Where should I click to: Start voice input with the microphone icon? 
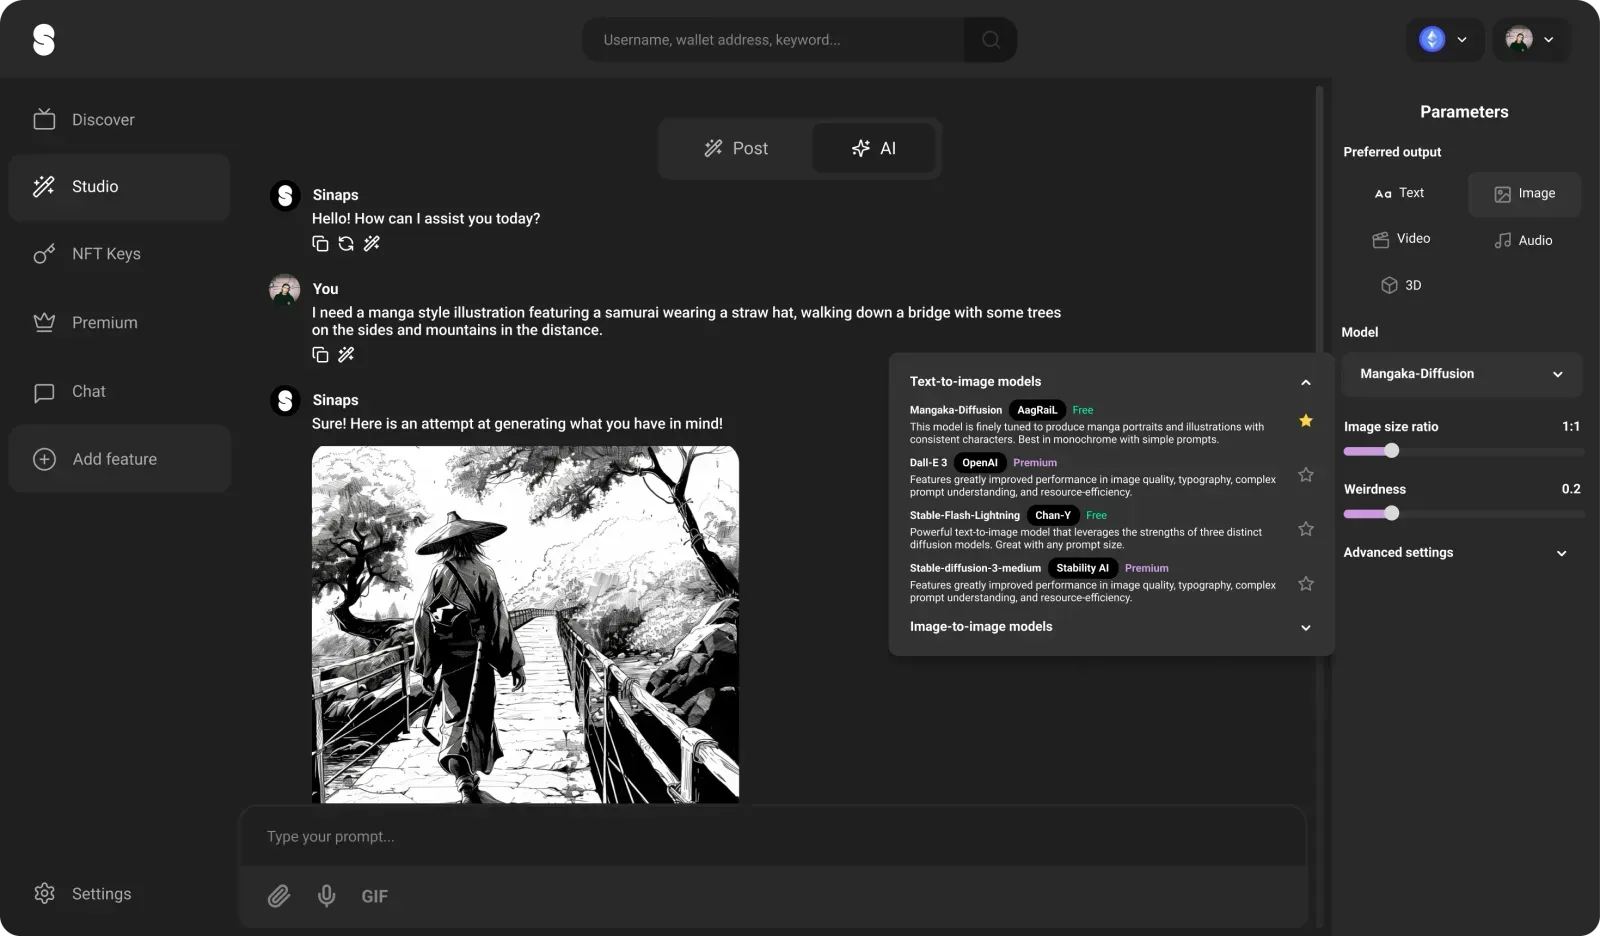click(x=326, y=895)
